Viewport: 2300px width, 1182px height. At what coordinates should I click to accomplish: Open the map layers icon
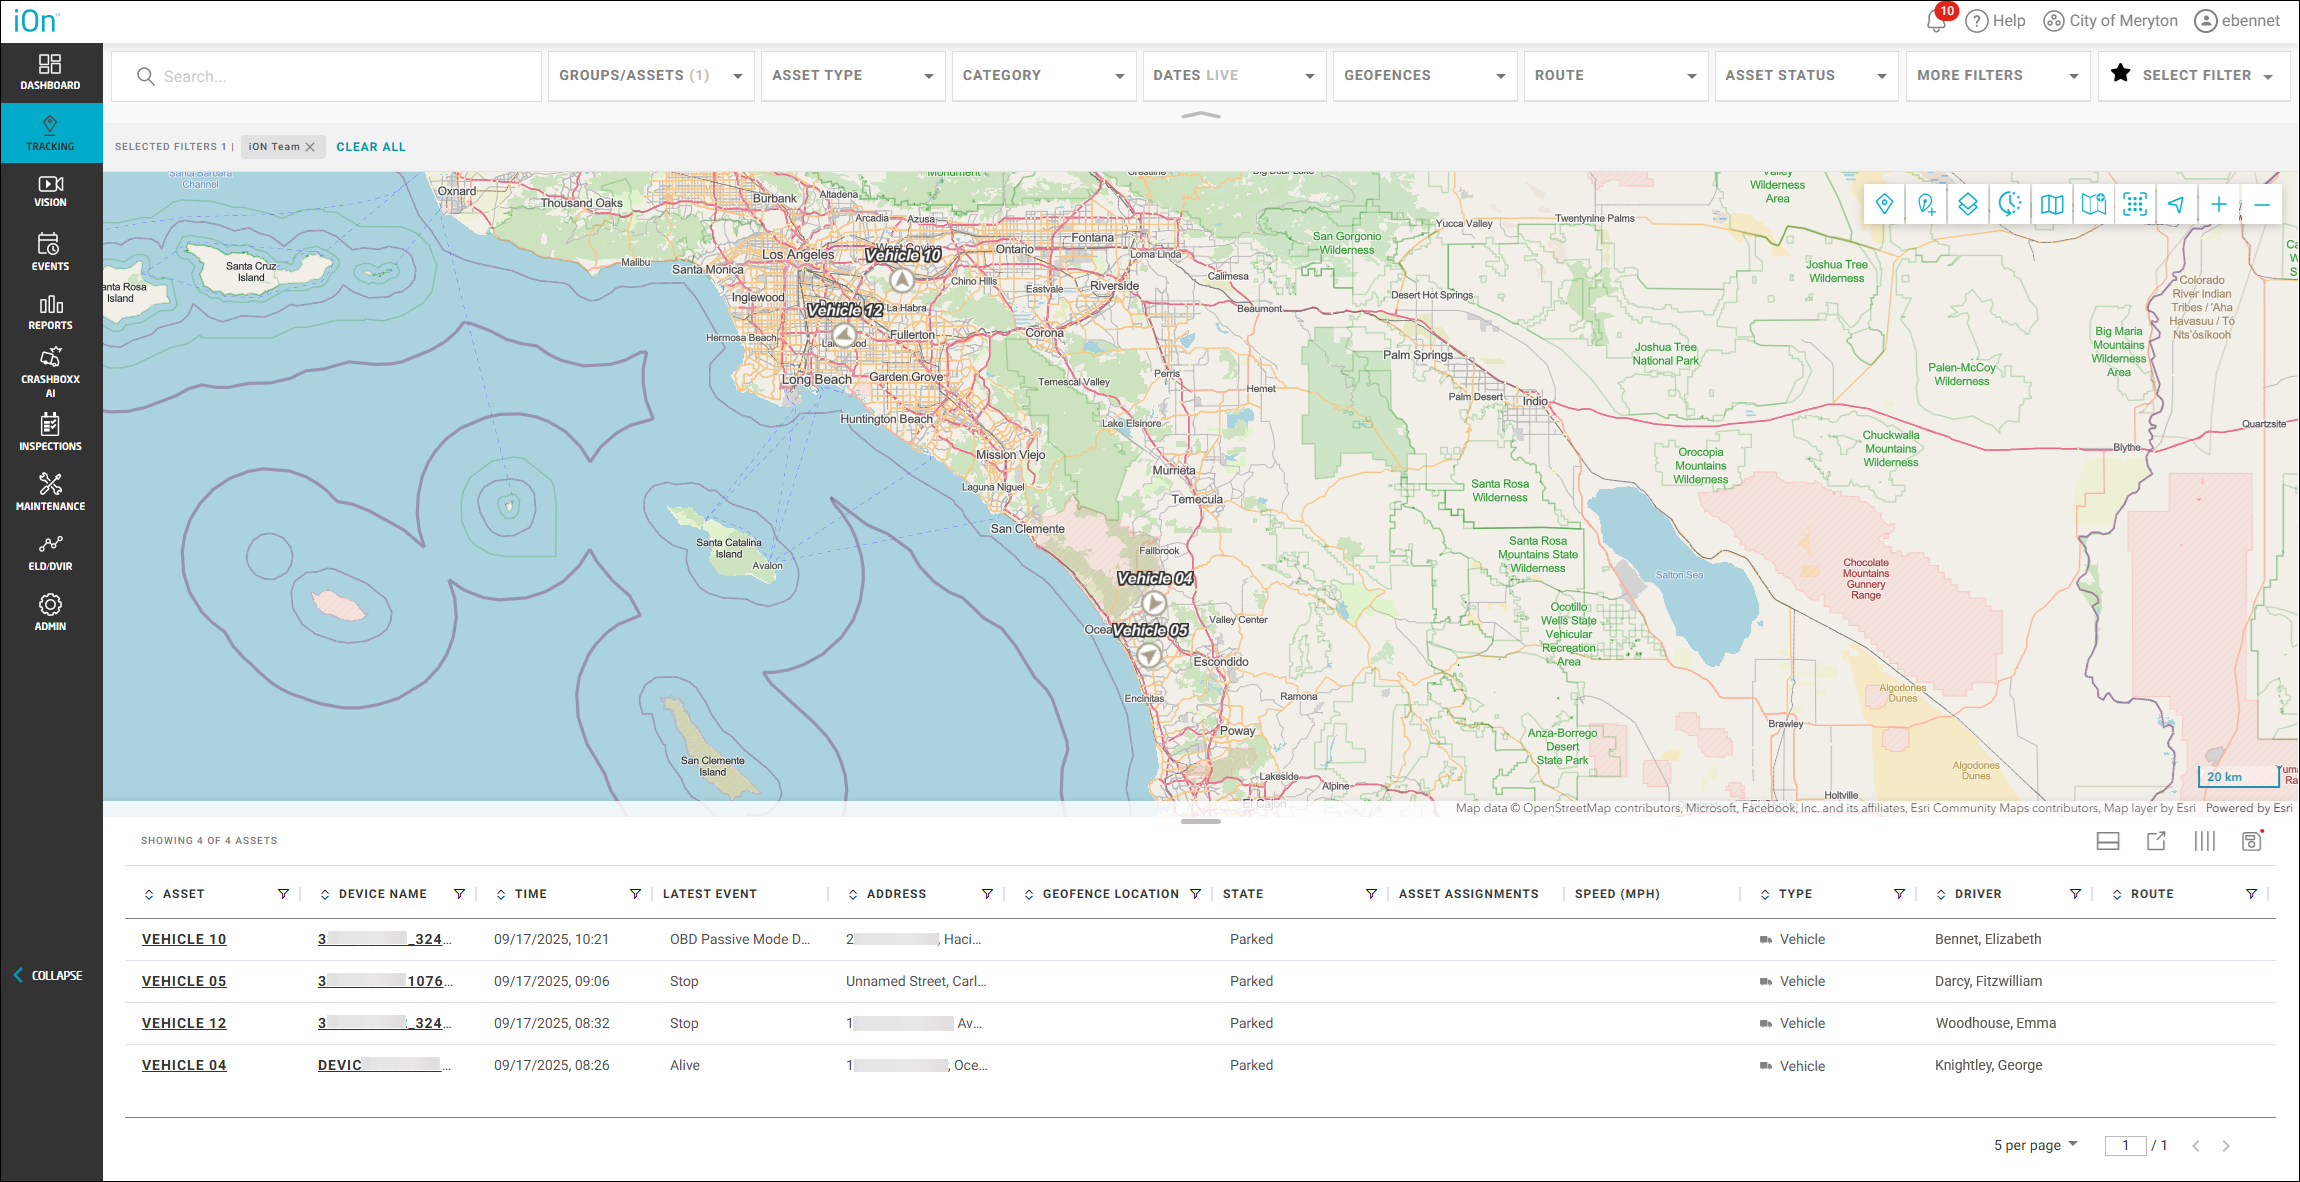(x=1967, y=205)
